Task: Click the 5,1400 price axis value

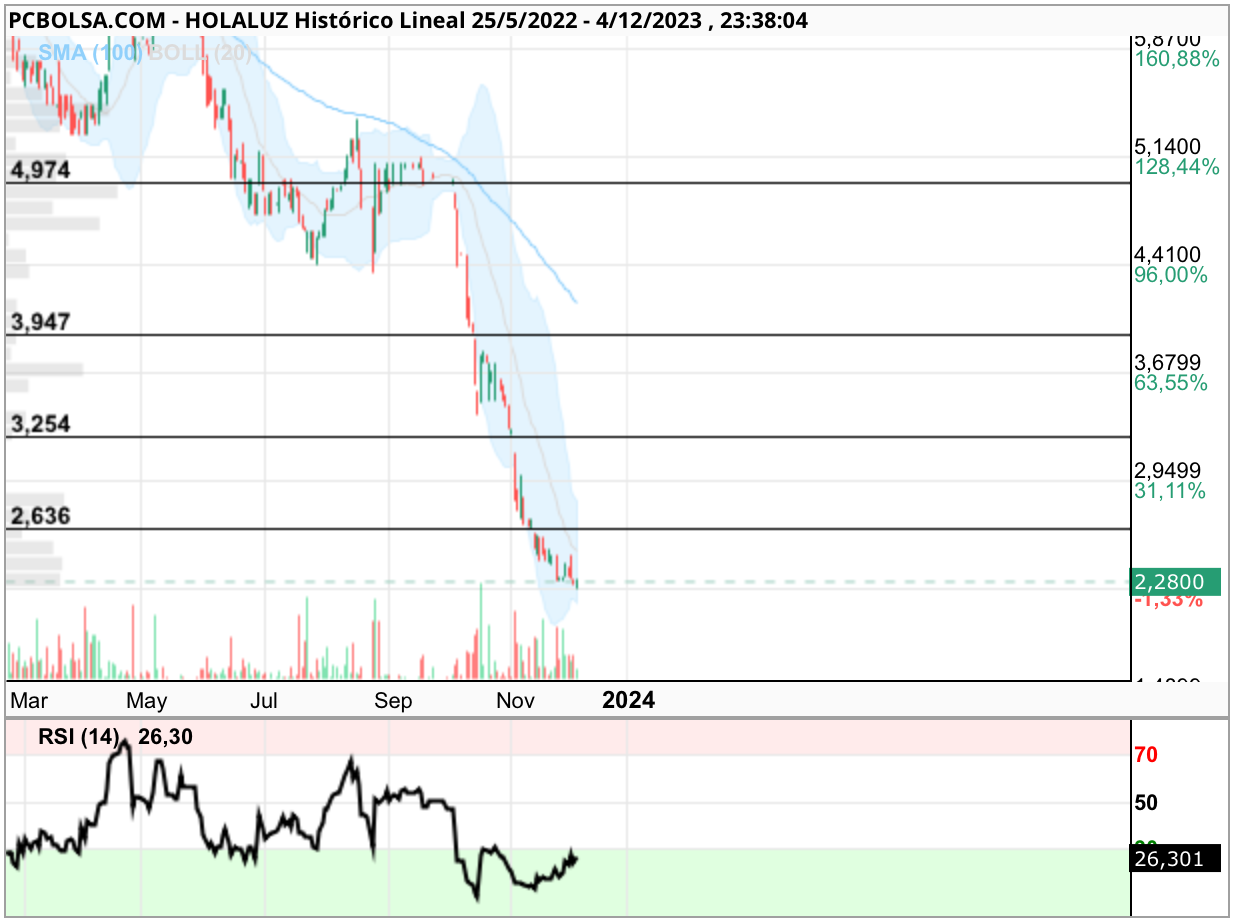Action: click(x=1168, y=146)
